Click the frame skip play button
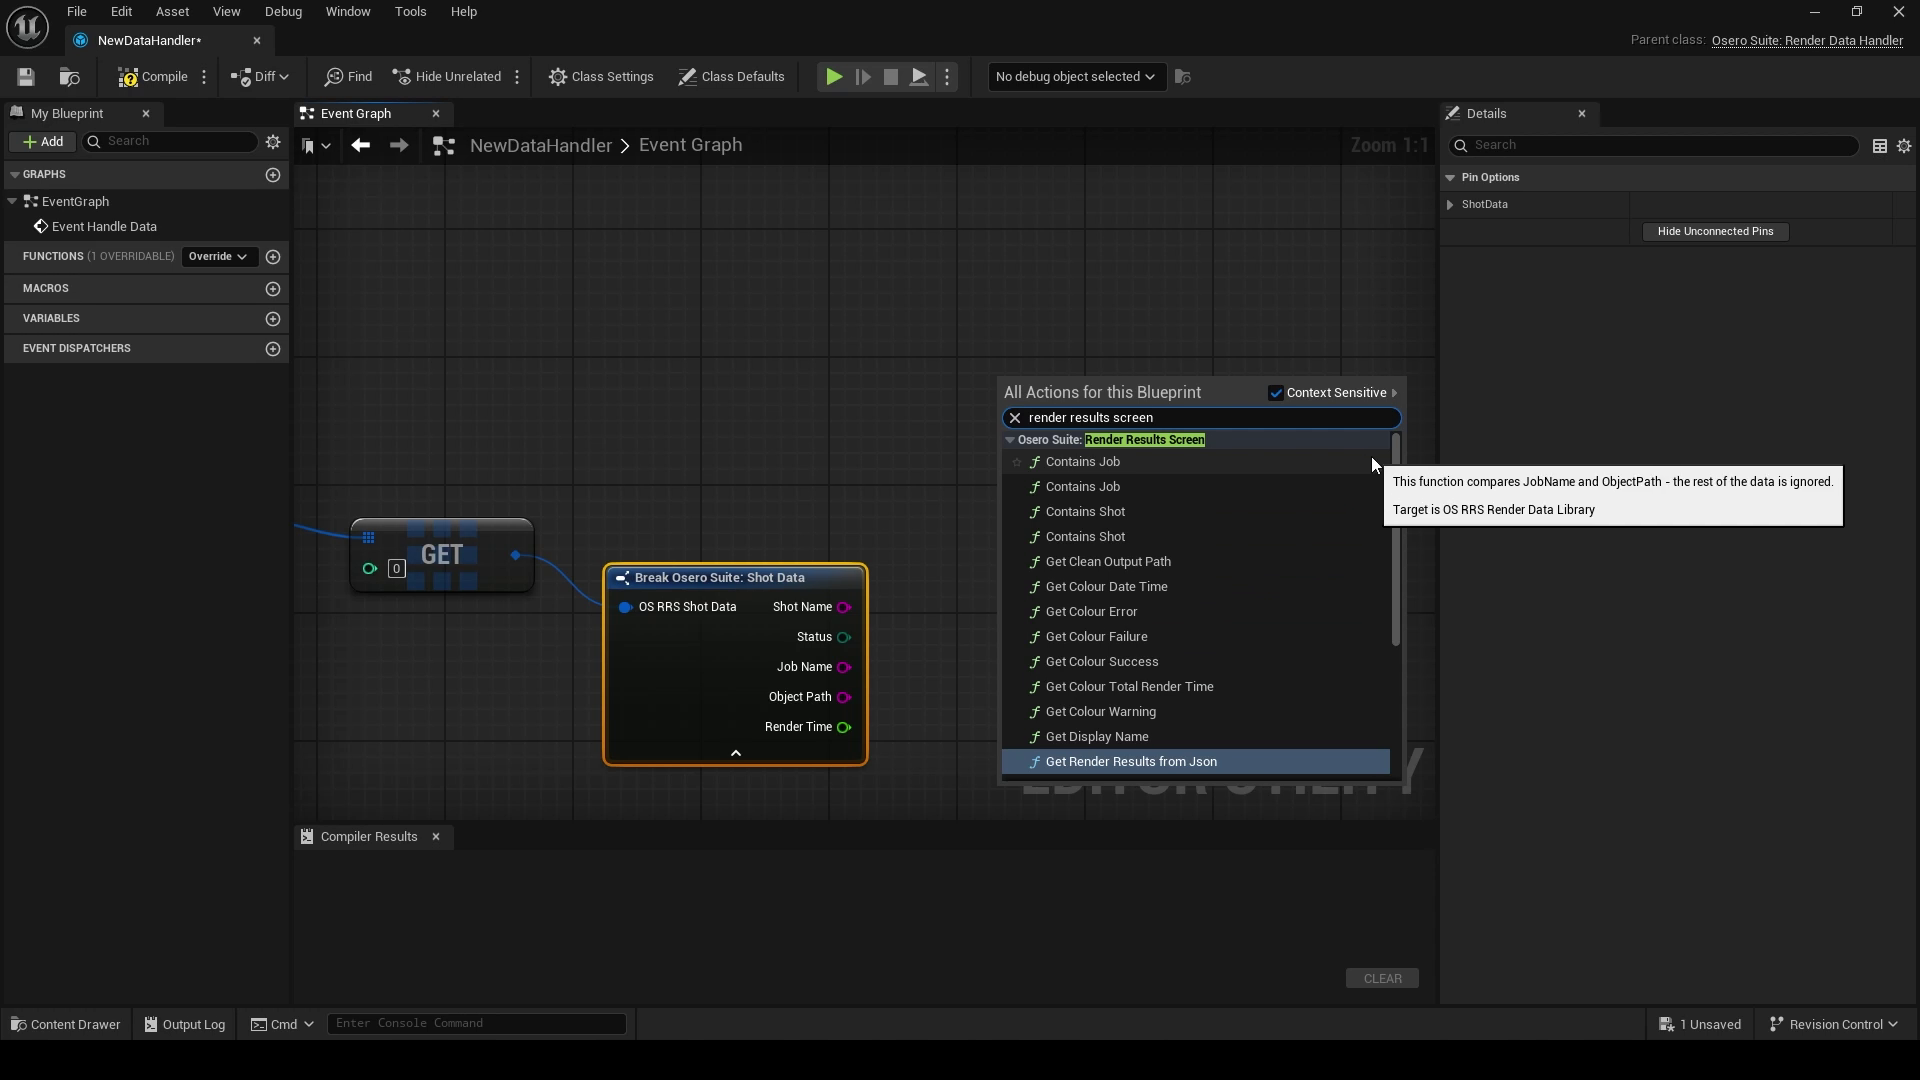 [x=862, y=77]
